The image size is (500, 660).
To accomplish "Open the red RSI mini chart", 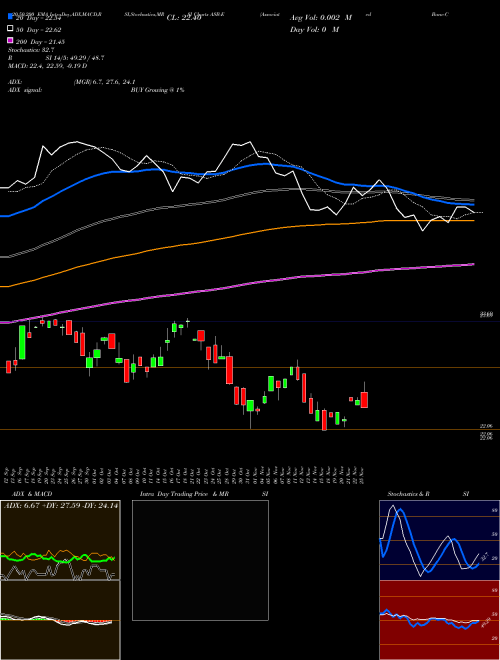I will pyautogui.click(x=439, y=620).
